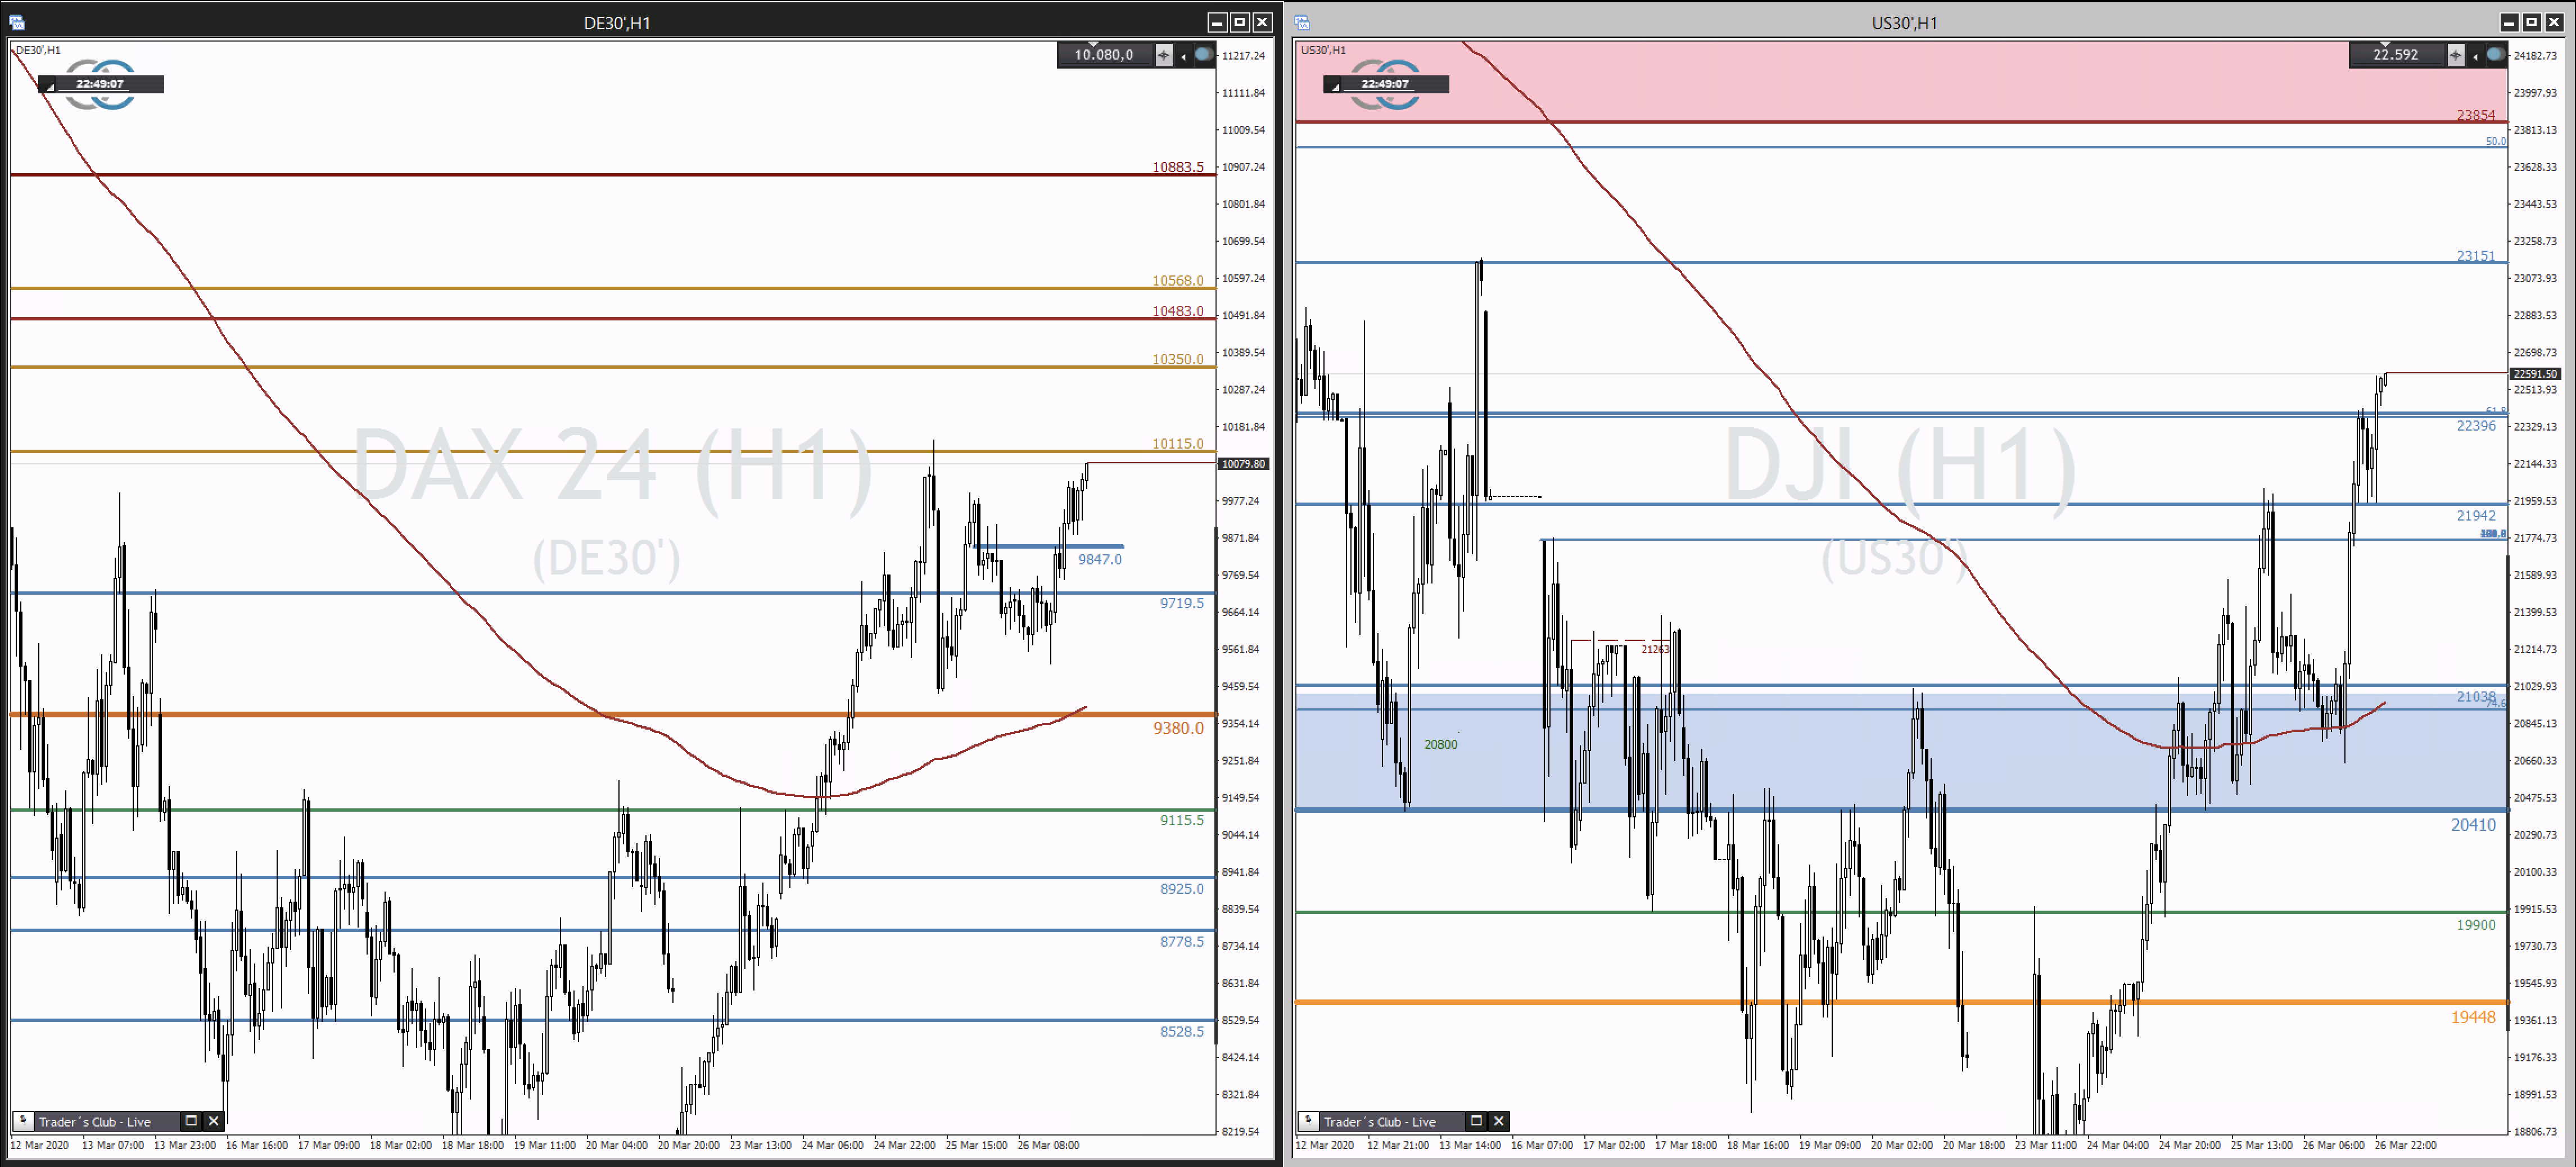Click the 26 Mar 22:00 time label on DJI axis

tap(2405, 1145)
